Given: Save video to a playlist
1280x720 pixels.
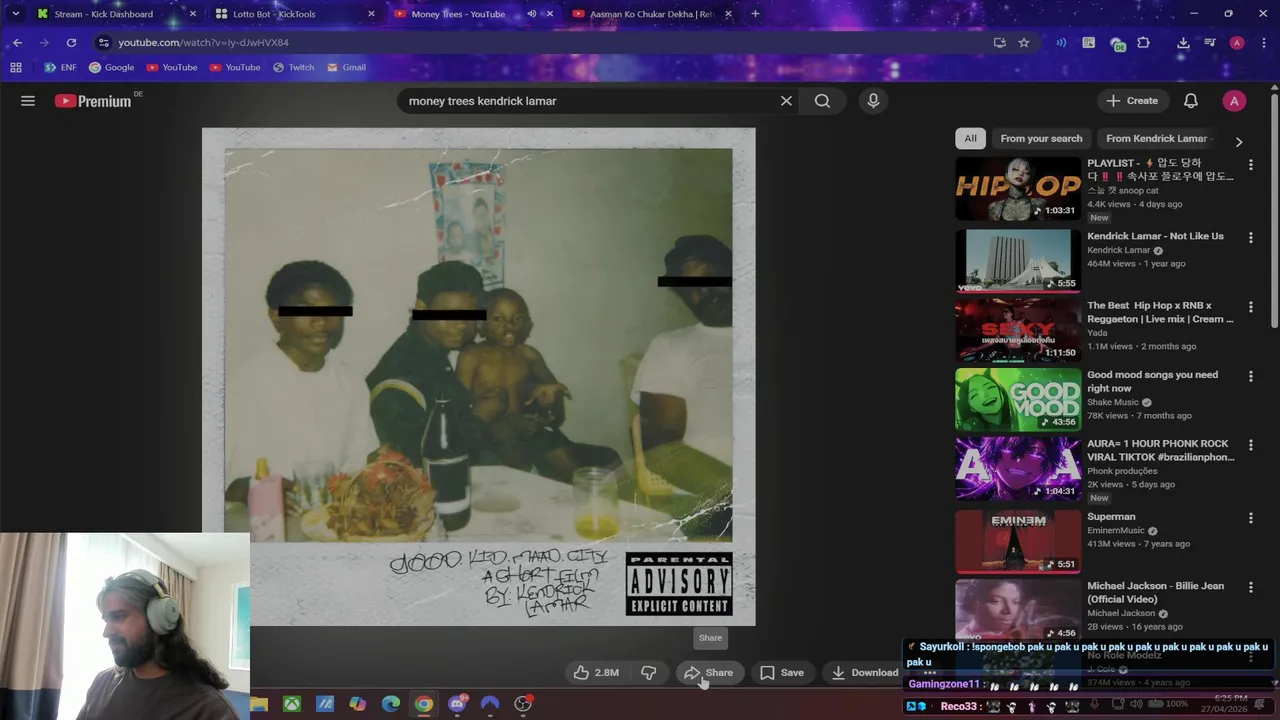Looking at the screenshot, I should [782, 673].
